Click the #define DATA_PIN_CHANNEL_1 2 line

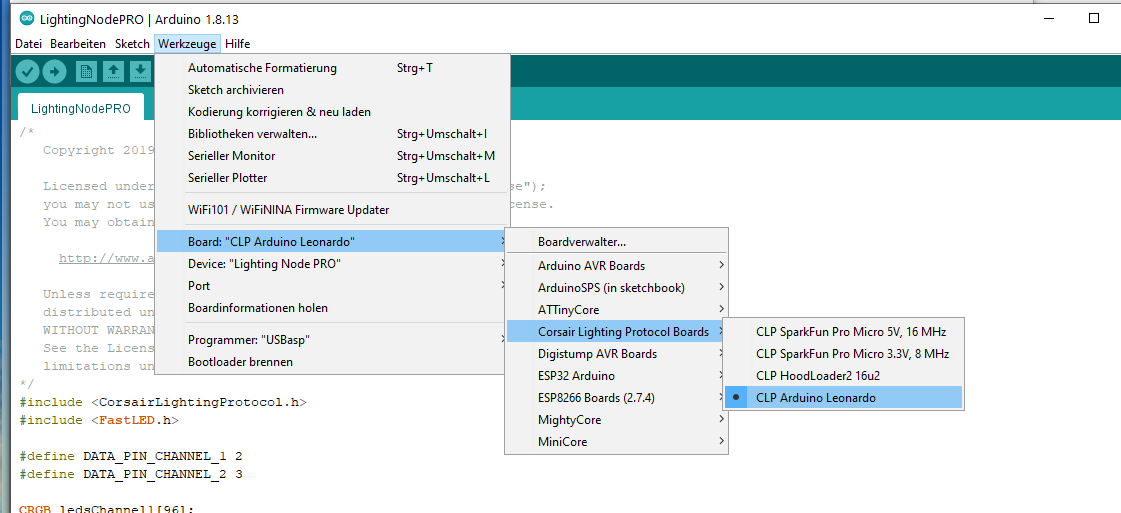click(x=131, y=456)
